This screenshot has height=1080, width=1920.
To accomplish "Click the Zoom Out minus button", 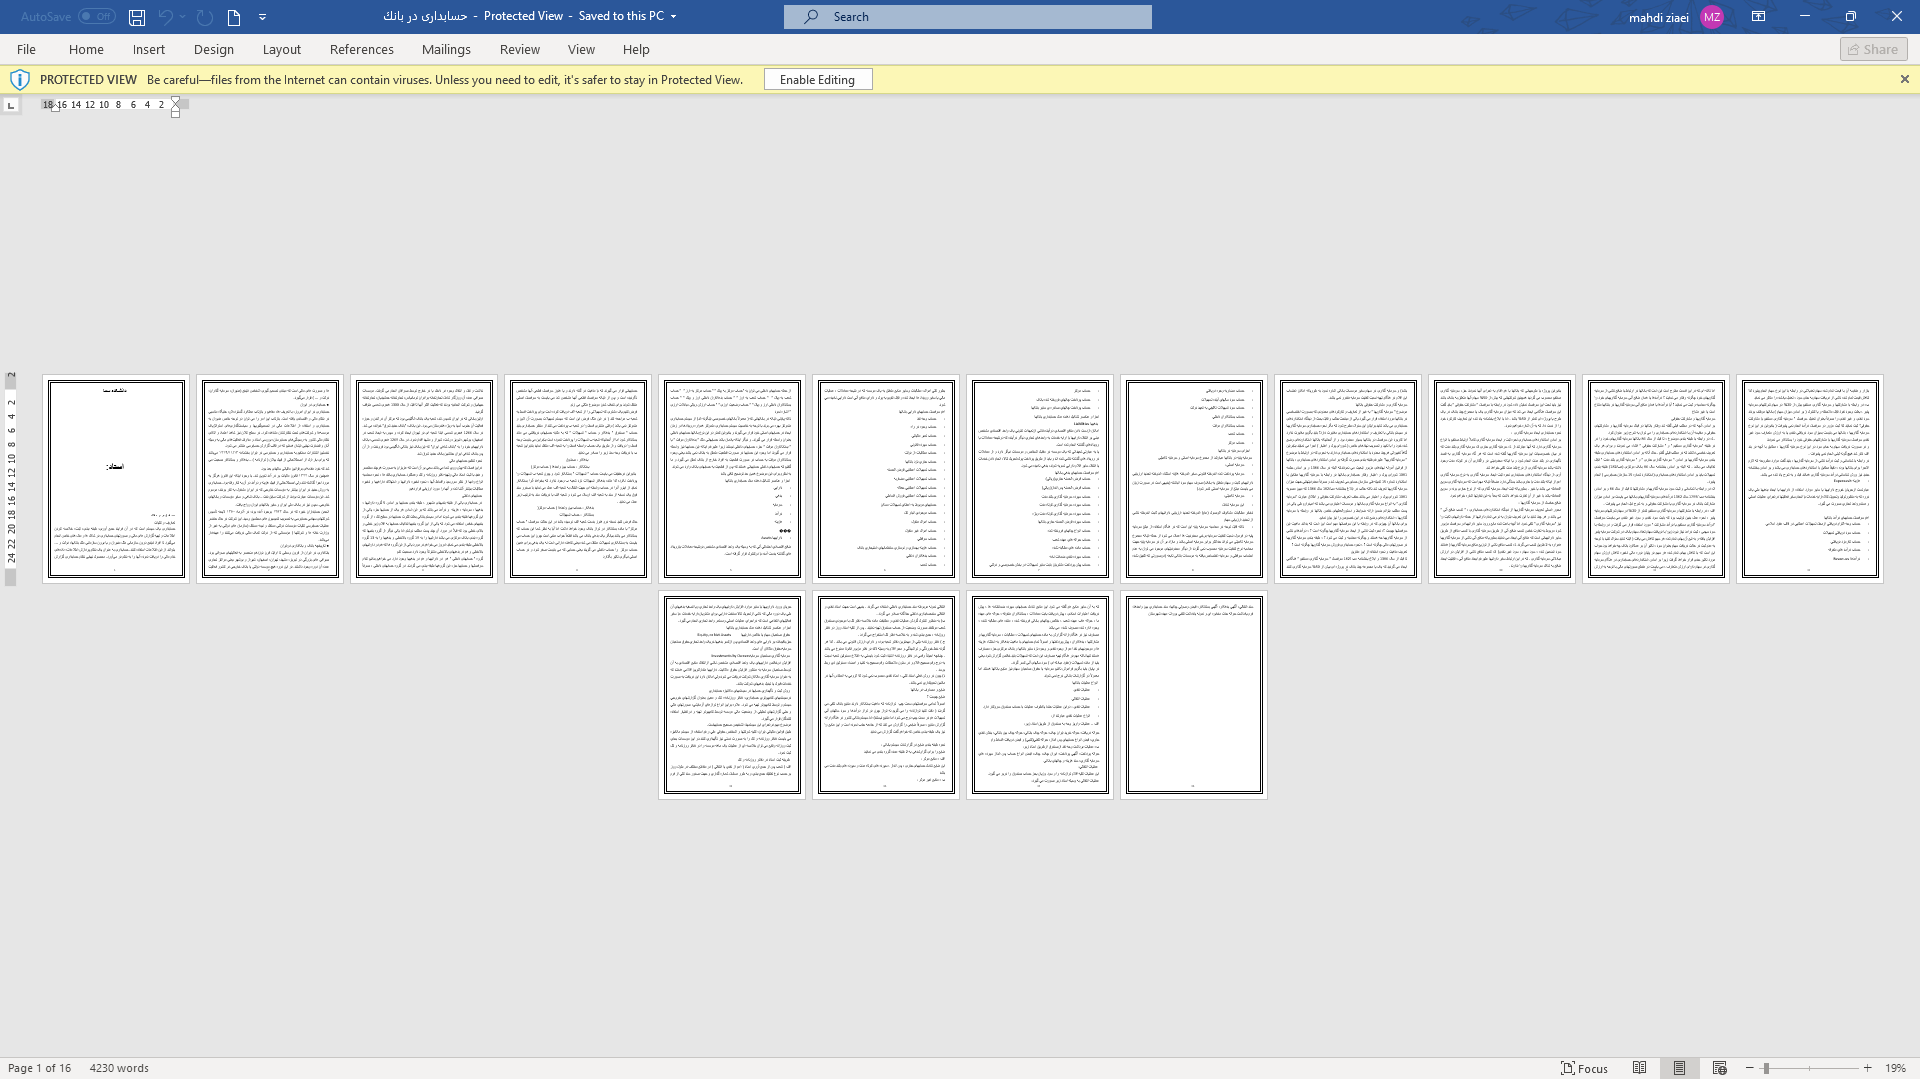I will click(x=1750, y=1068).
